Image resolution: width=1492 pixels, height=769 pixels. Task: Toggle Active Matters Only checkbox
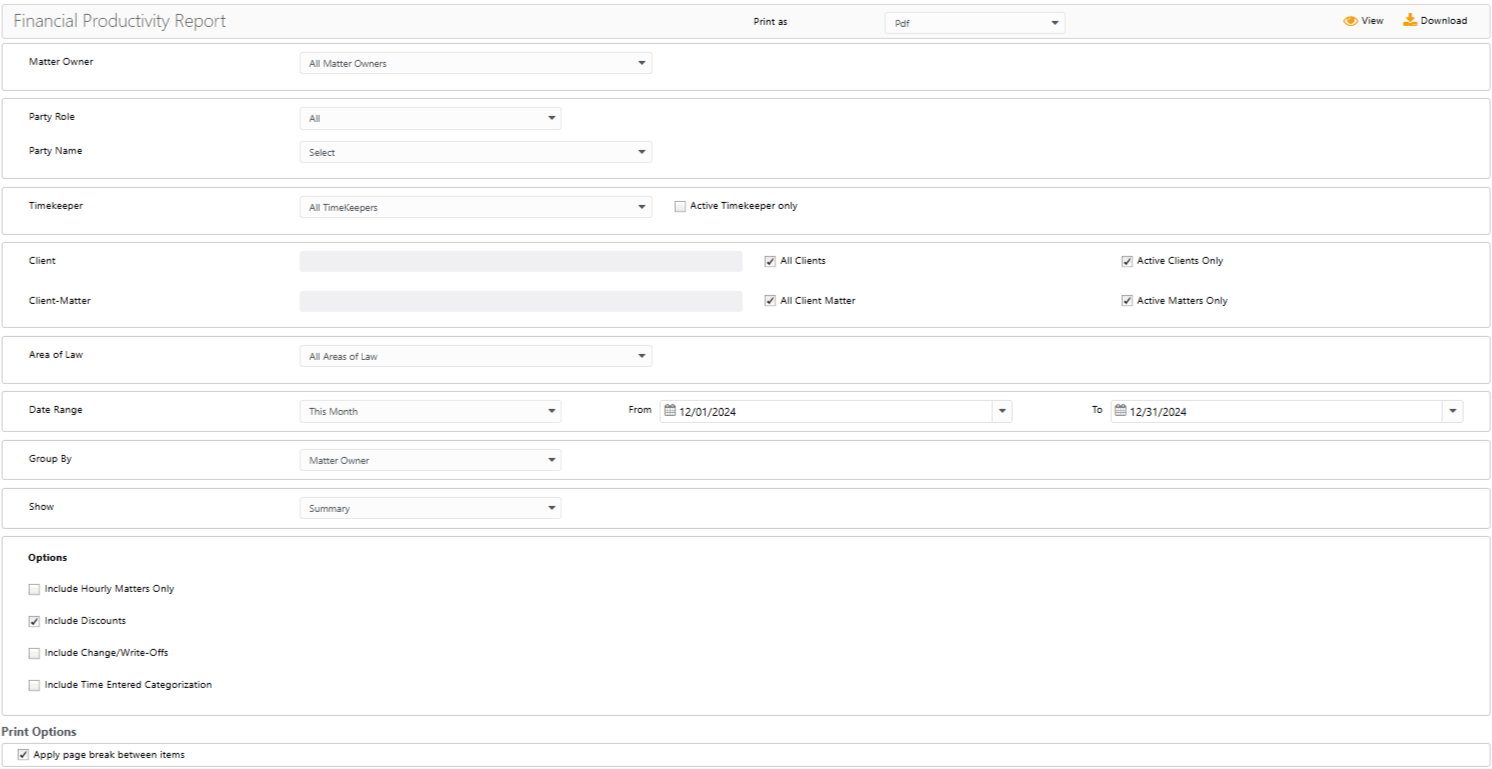click(x=1127, y=301)
